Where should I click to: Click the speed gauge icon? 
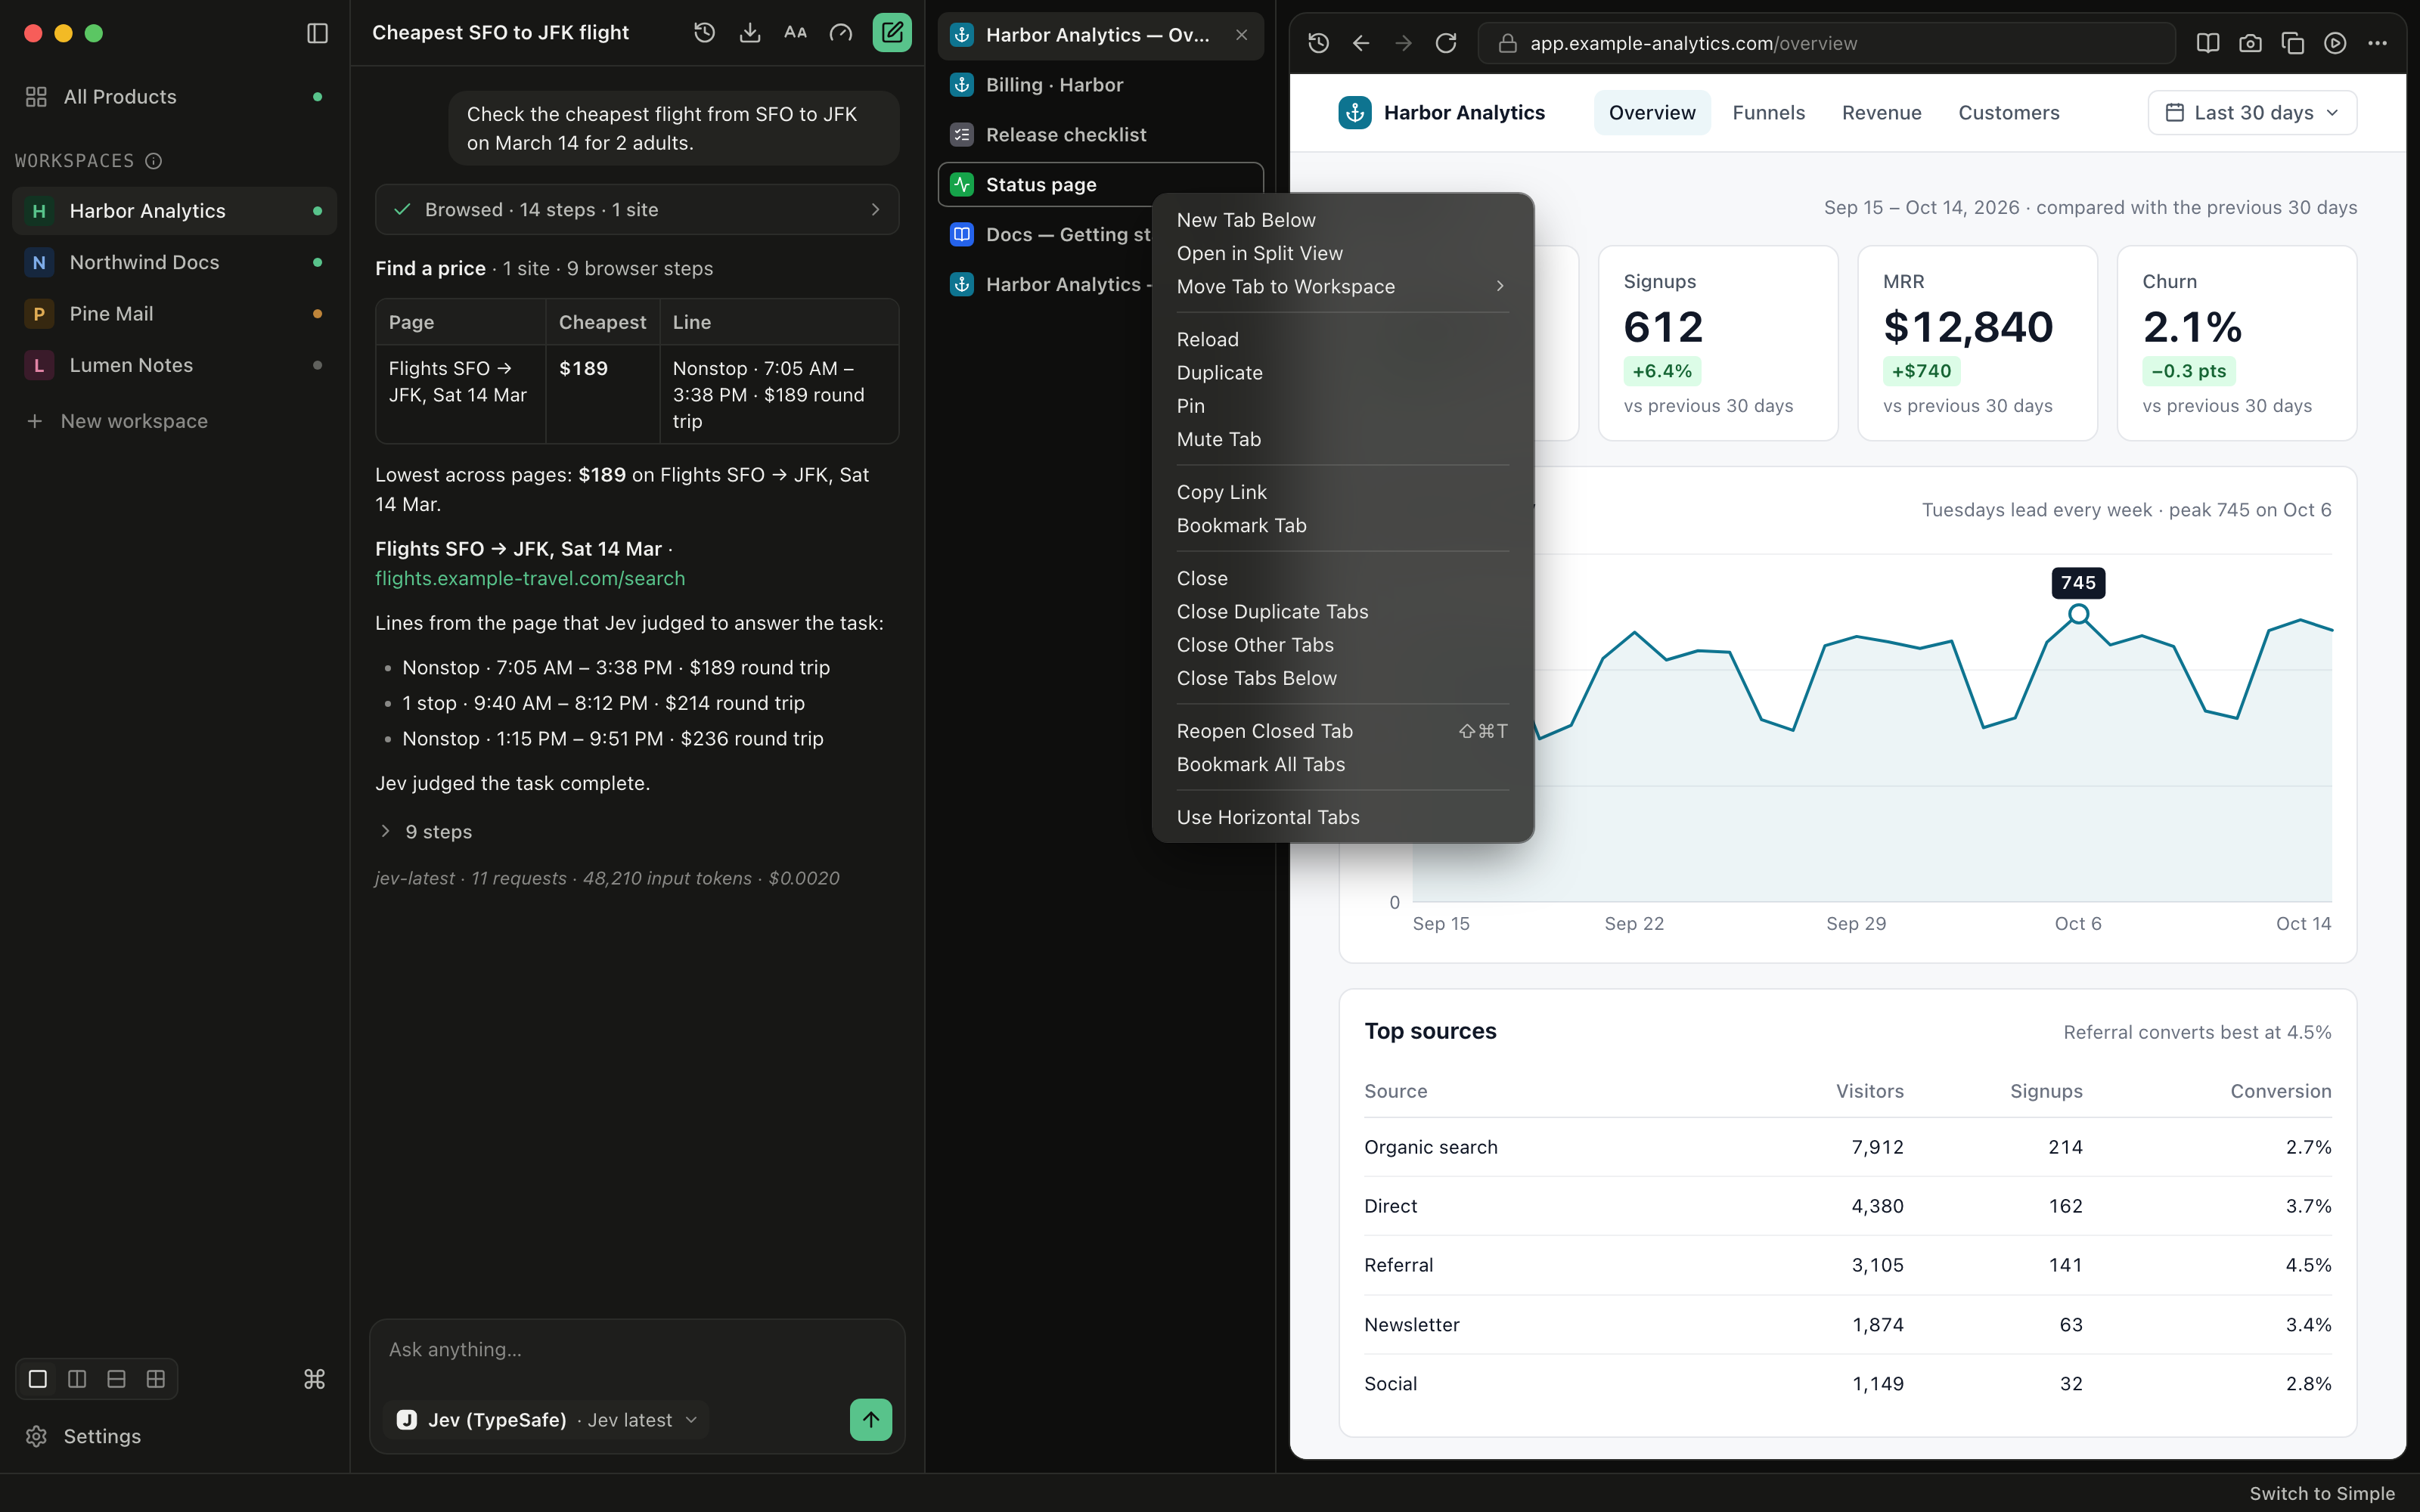841,33
